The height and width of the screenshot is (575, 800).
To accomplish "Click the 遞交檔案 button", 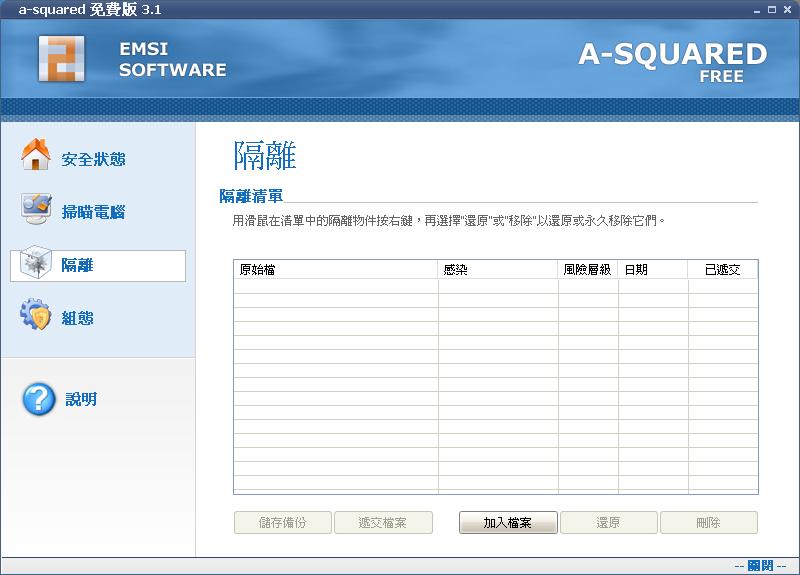I will point(383,522).
